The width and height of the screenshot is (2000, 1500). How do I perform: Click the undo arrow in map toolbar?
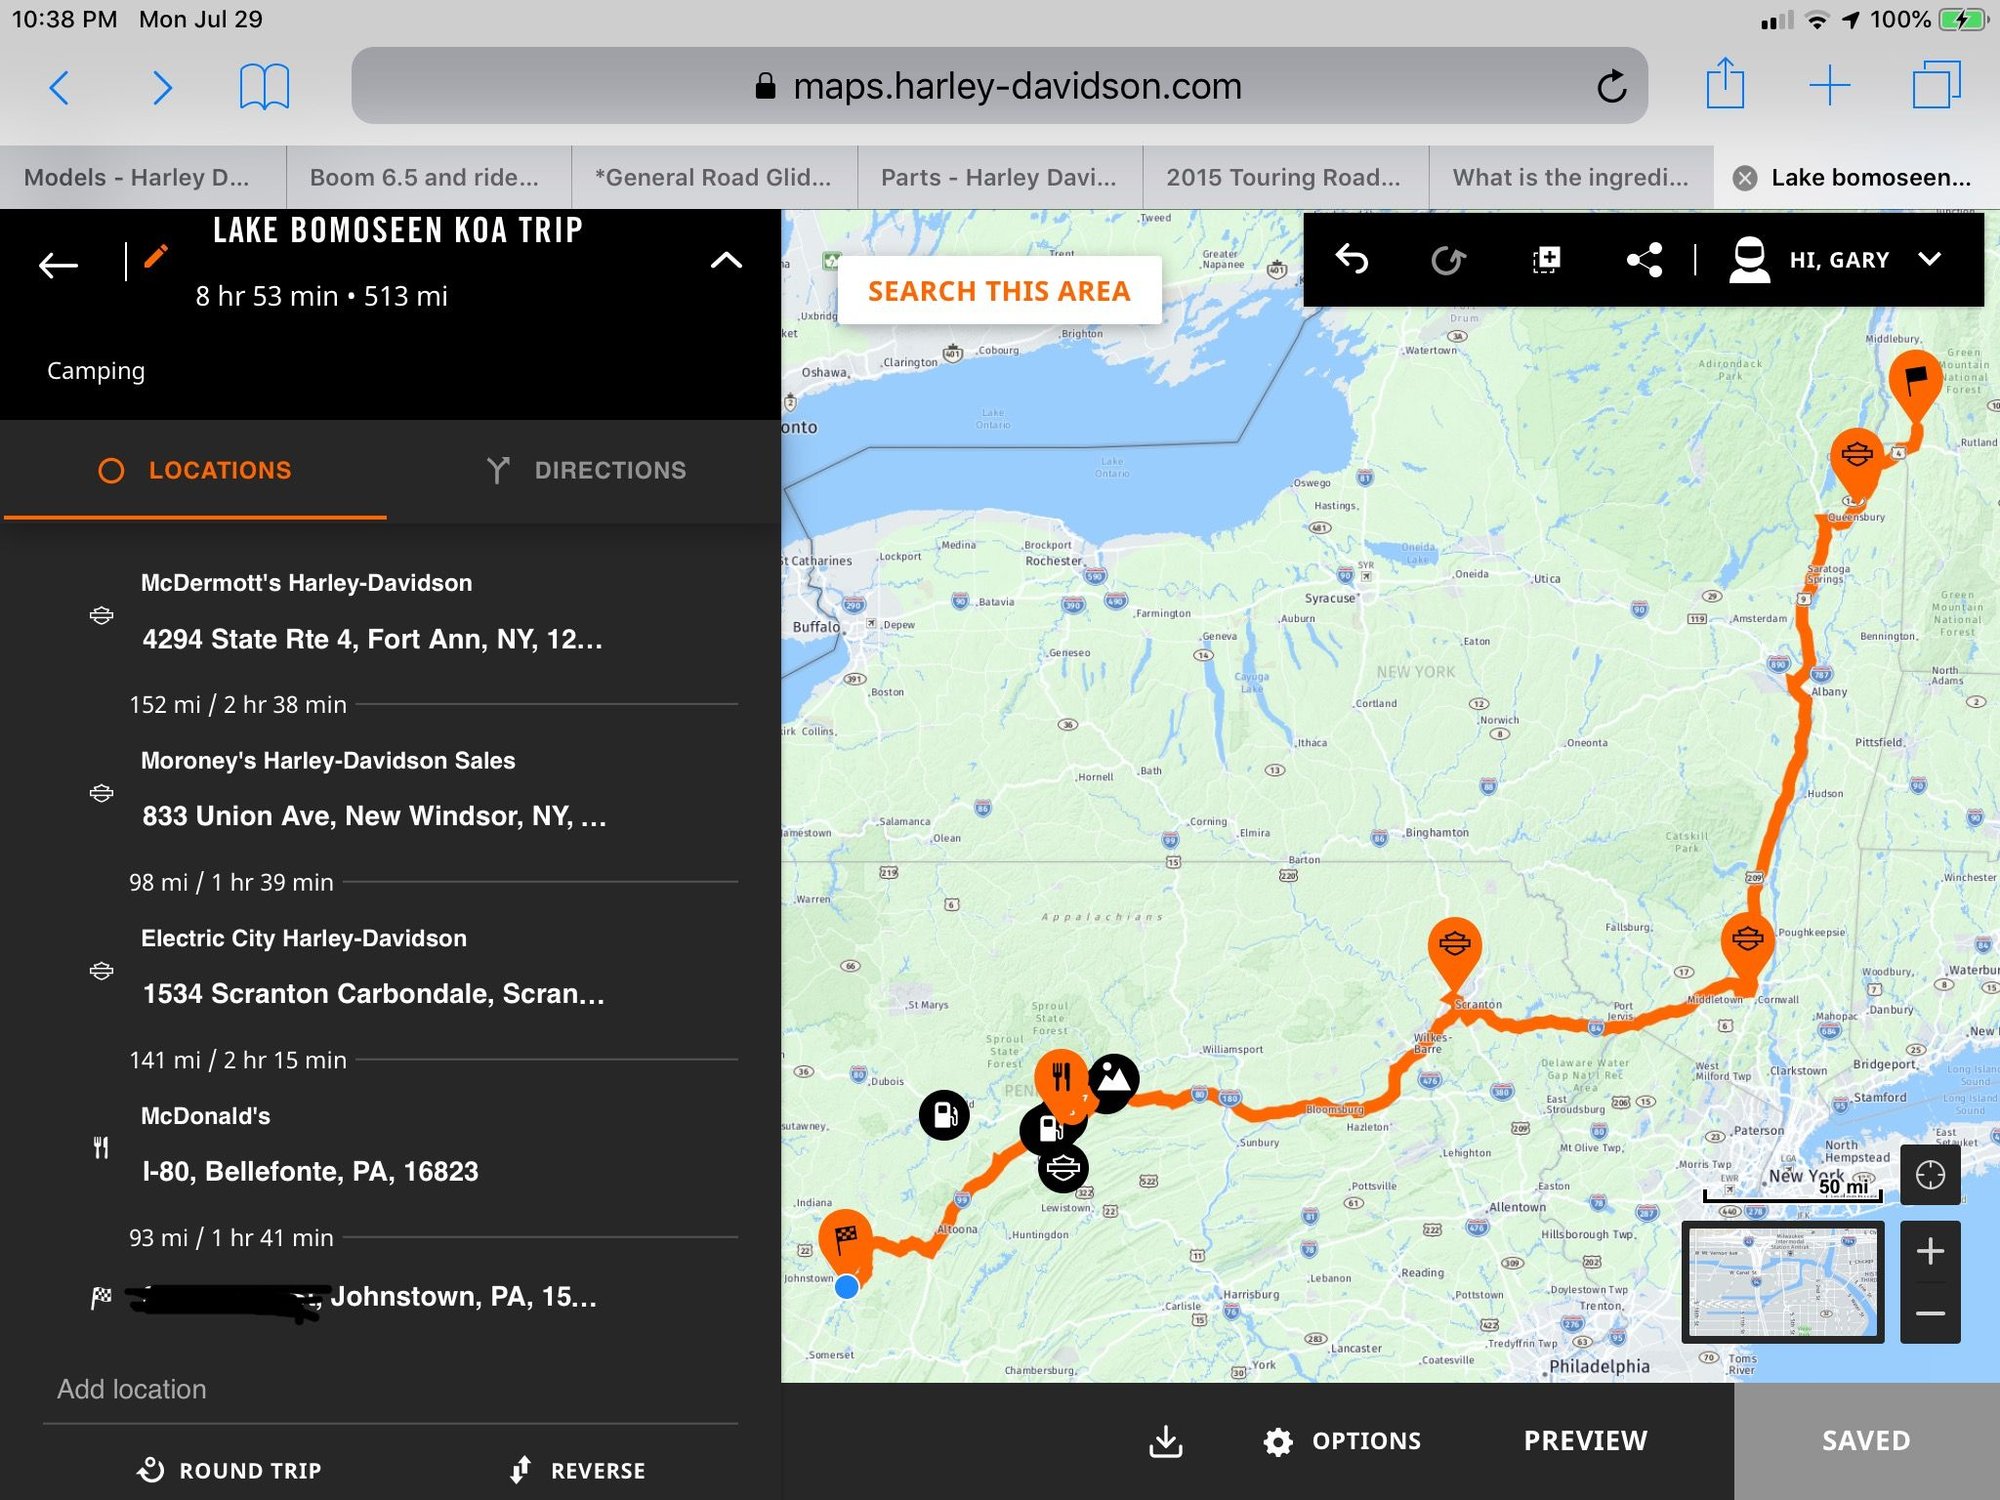[x=1352, y=259]
